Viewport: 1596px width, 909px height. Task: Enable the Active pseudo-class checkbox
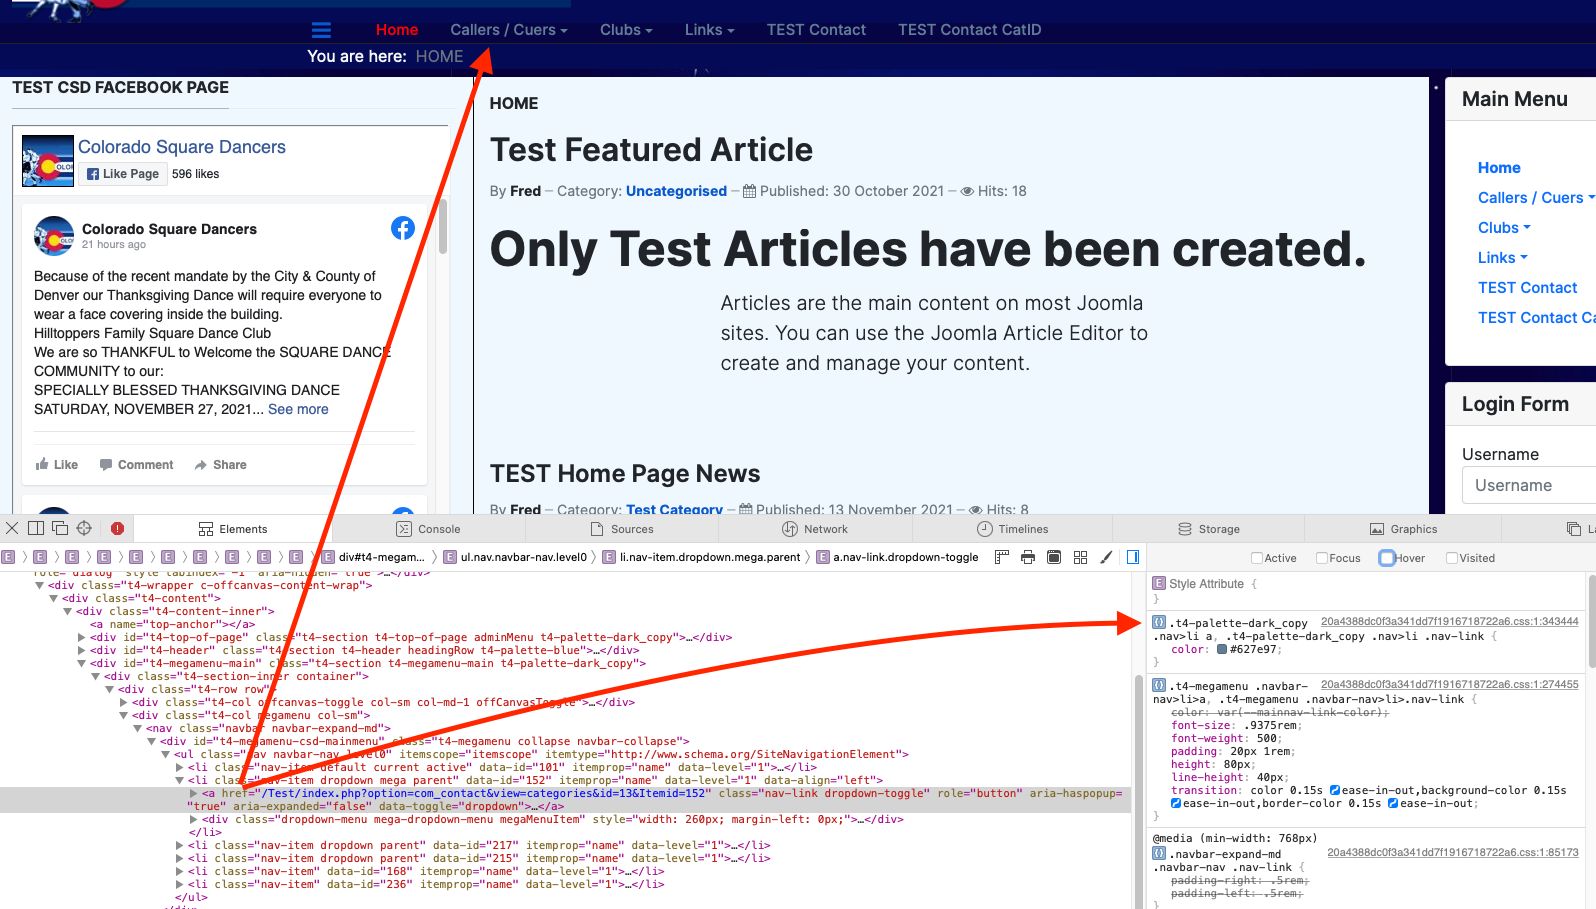coord(1257,558)
